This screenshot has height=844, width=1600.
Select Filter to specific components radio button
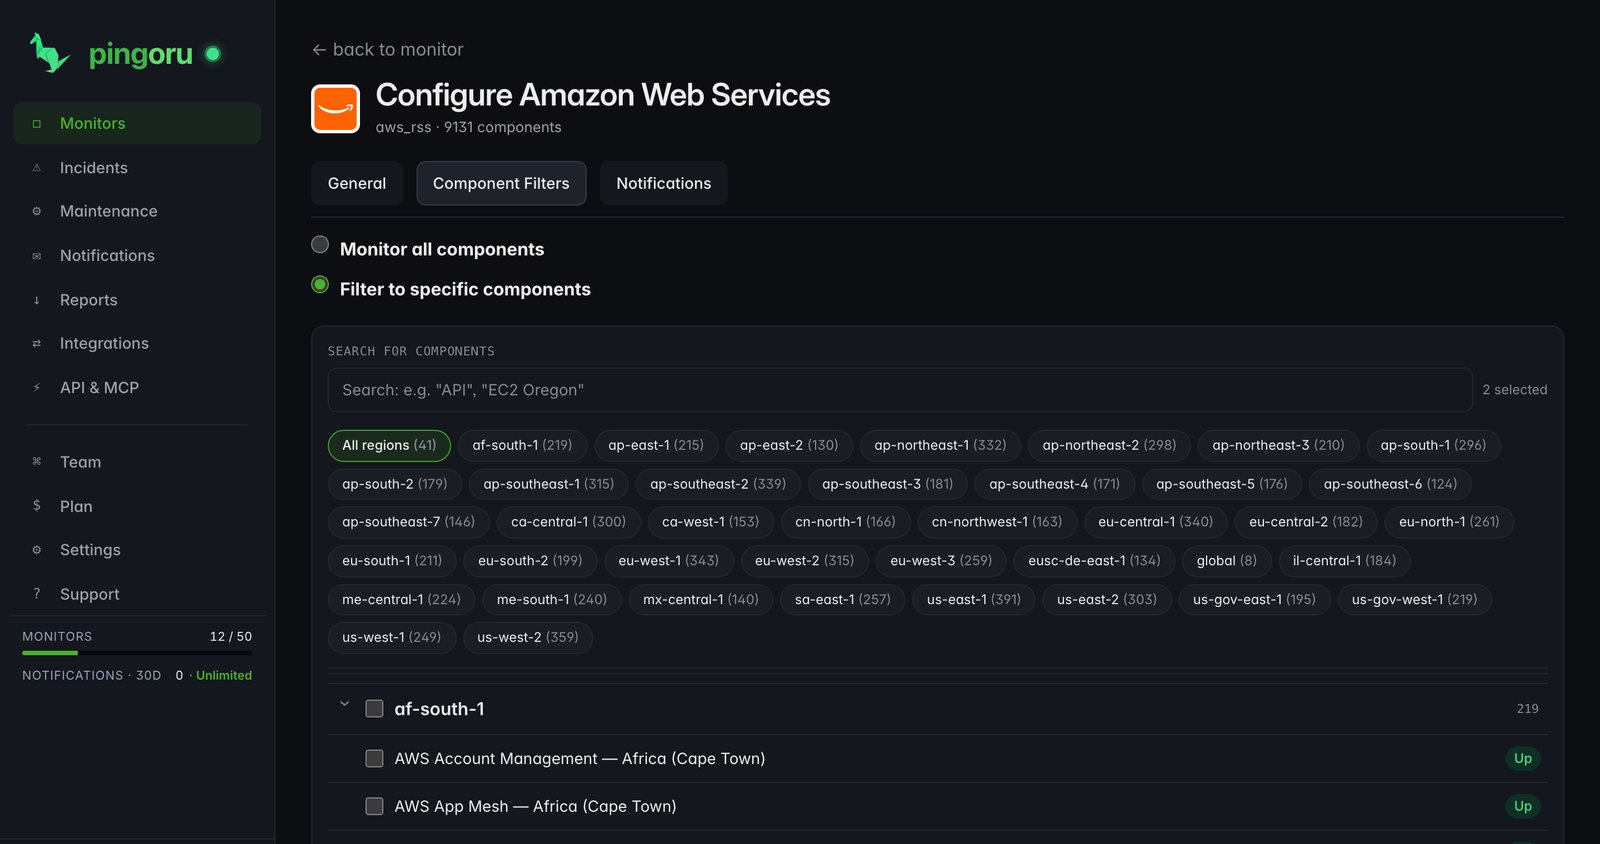[x=320, y=285]
